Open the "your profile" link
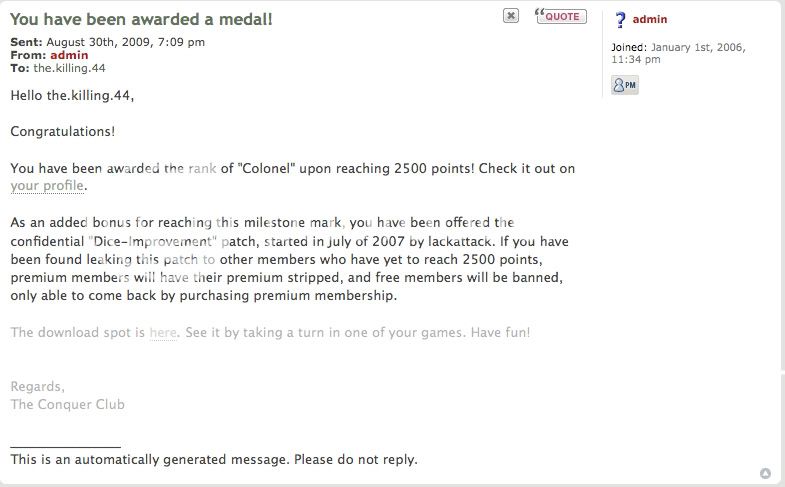The height and width of the screenshot is (487, 785). pyautogui.click(x=48, y=186)
